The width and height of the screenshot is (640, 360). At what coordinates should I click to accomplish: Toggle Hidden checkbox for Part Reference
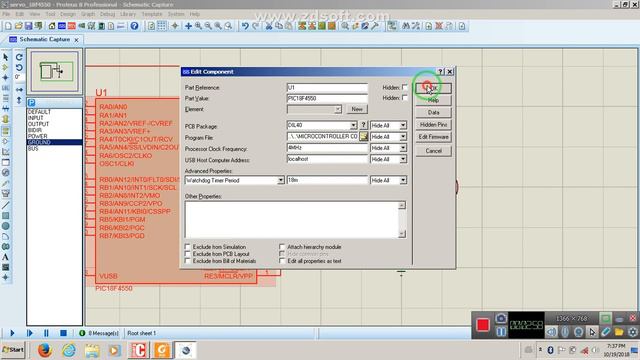404,87
